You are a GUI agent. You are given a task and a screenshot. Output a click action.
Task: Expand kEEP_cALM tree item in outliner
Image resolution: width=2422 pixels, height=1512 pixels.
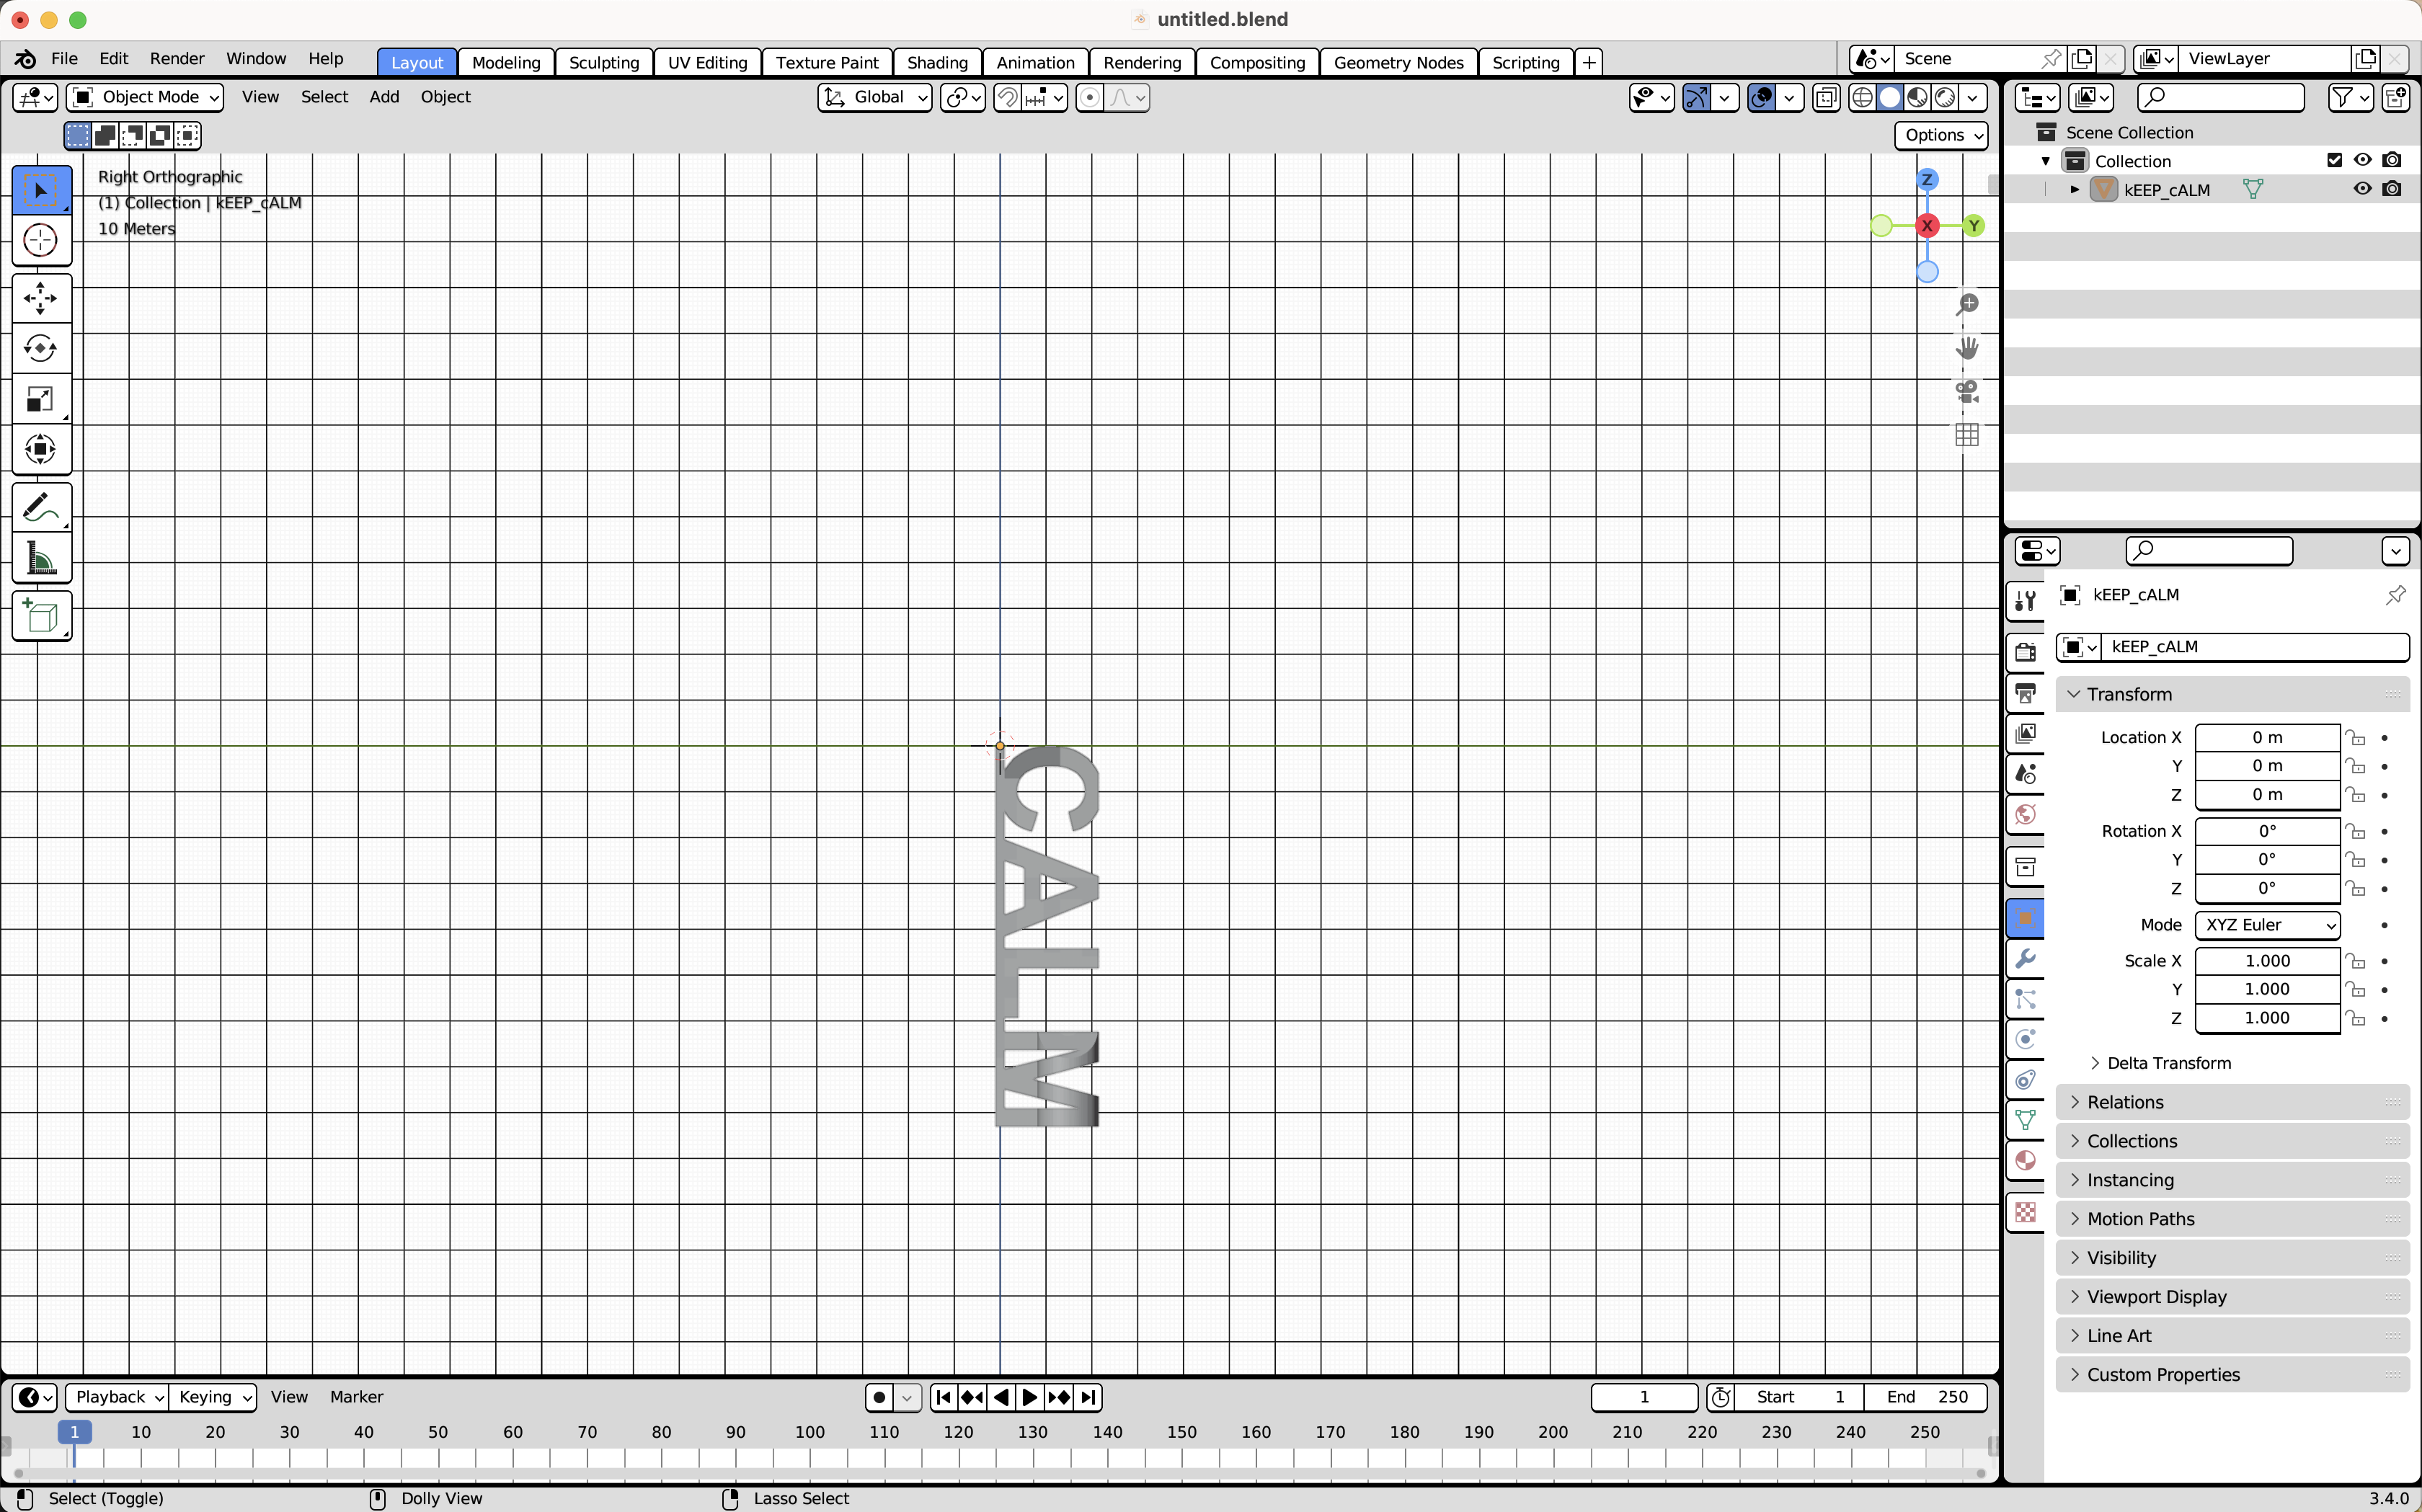[x=2075, y=189]
